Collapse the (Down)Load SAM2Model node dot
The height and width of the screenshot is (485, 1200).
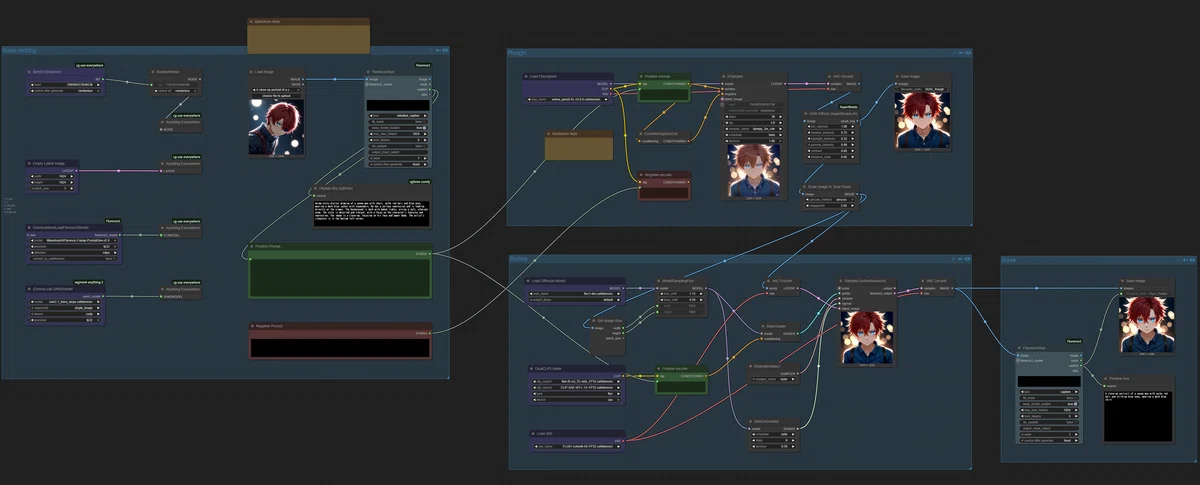click(28, 289)
